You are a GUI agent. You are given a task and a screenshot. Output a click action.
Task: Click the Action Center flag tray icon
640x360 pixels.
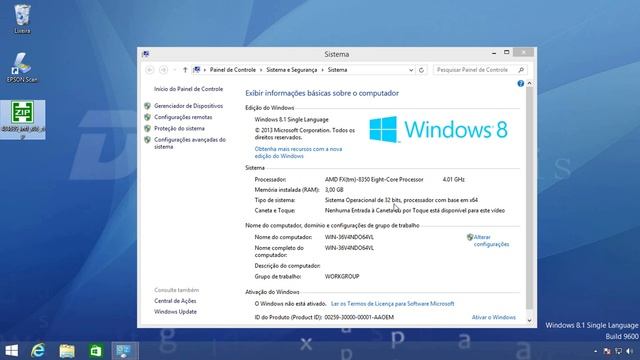click(x=607, y=351)
